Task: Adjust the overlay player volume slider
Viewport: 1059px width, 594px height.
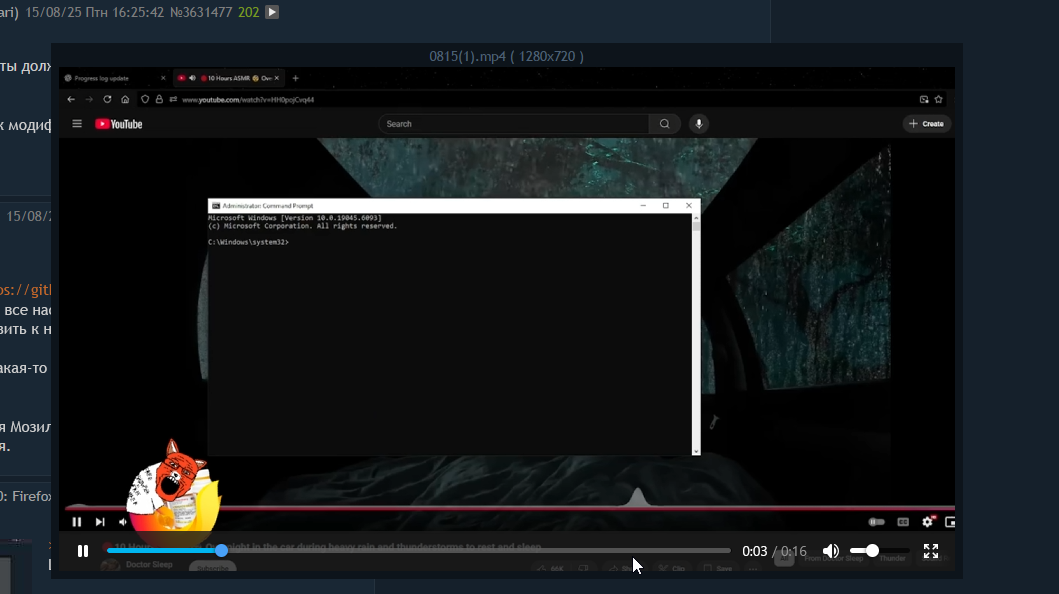Action: point(877,551)
